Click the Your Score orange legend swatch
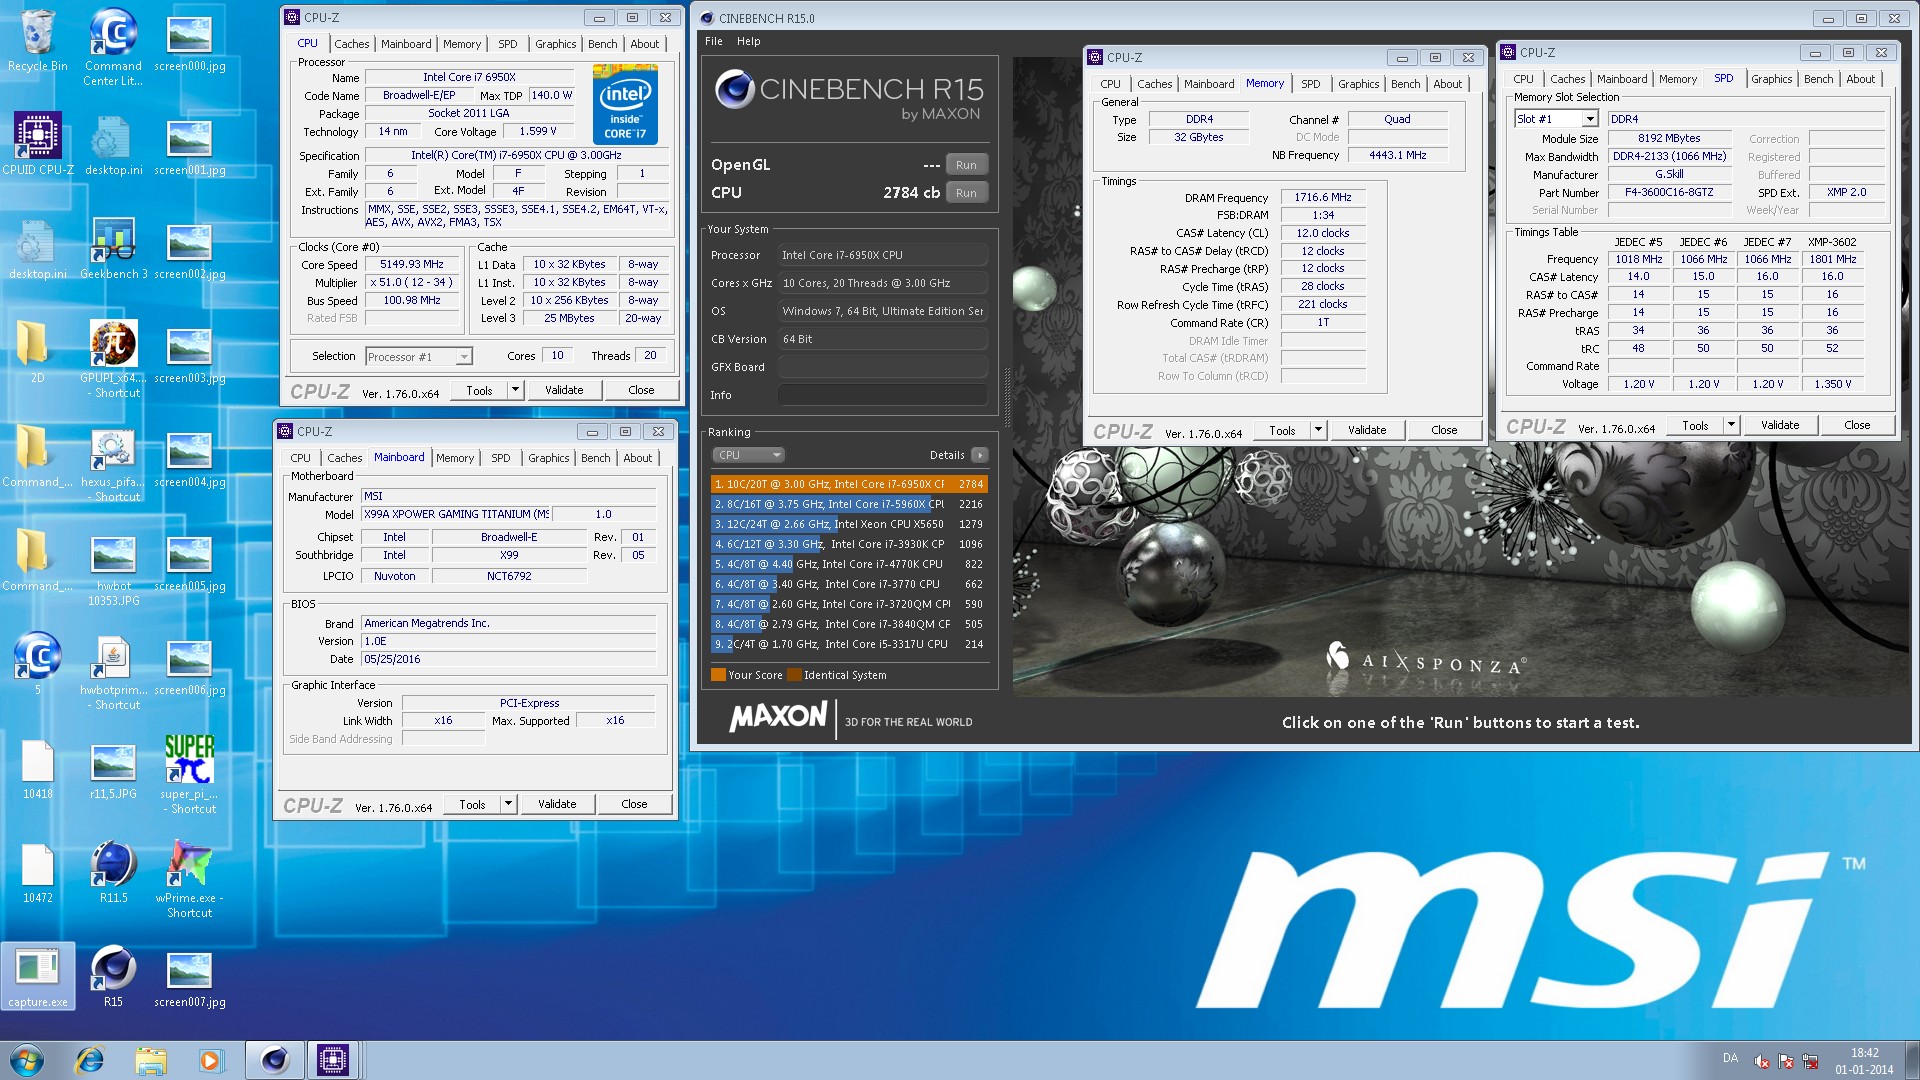This screenshot has height=1080, width=1920. coord(718,675)
